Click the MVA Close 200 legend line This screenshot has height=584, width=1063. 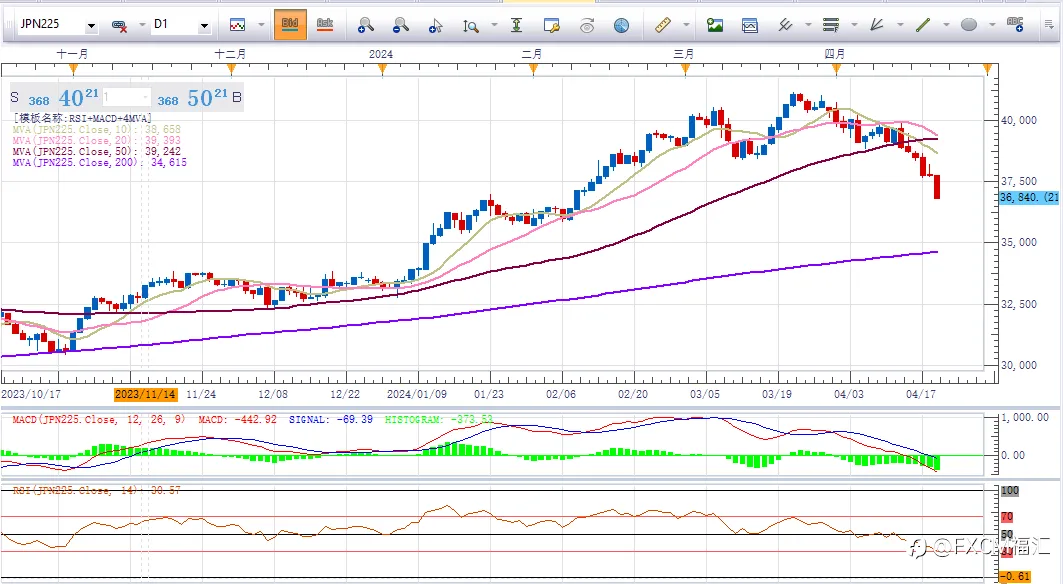pos(99,162)
